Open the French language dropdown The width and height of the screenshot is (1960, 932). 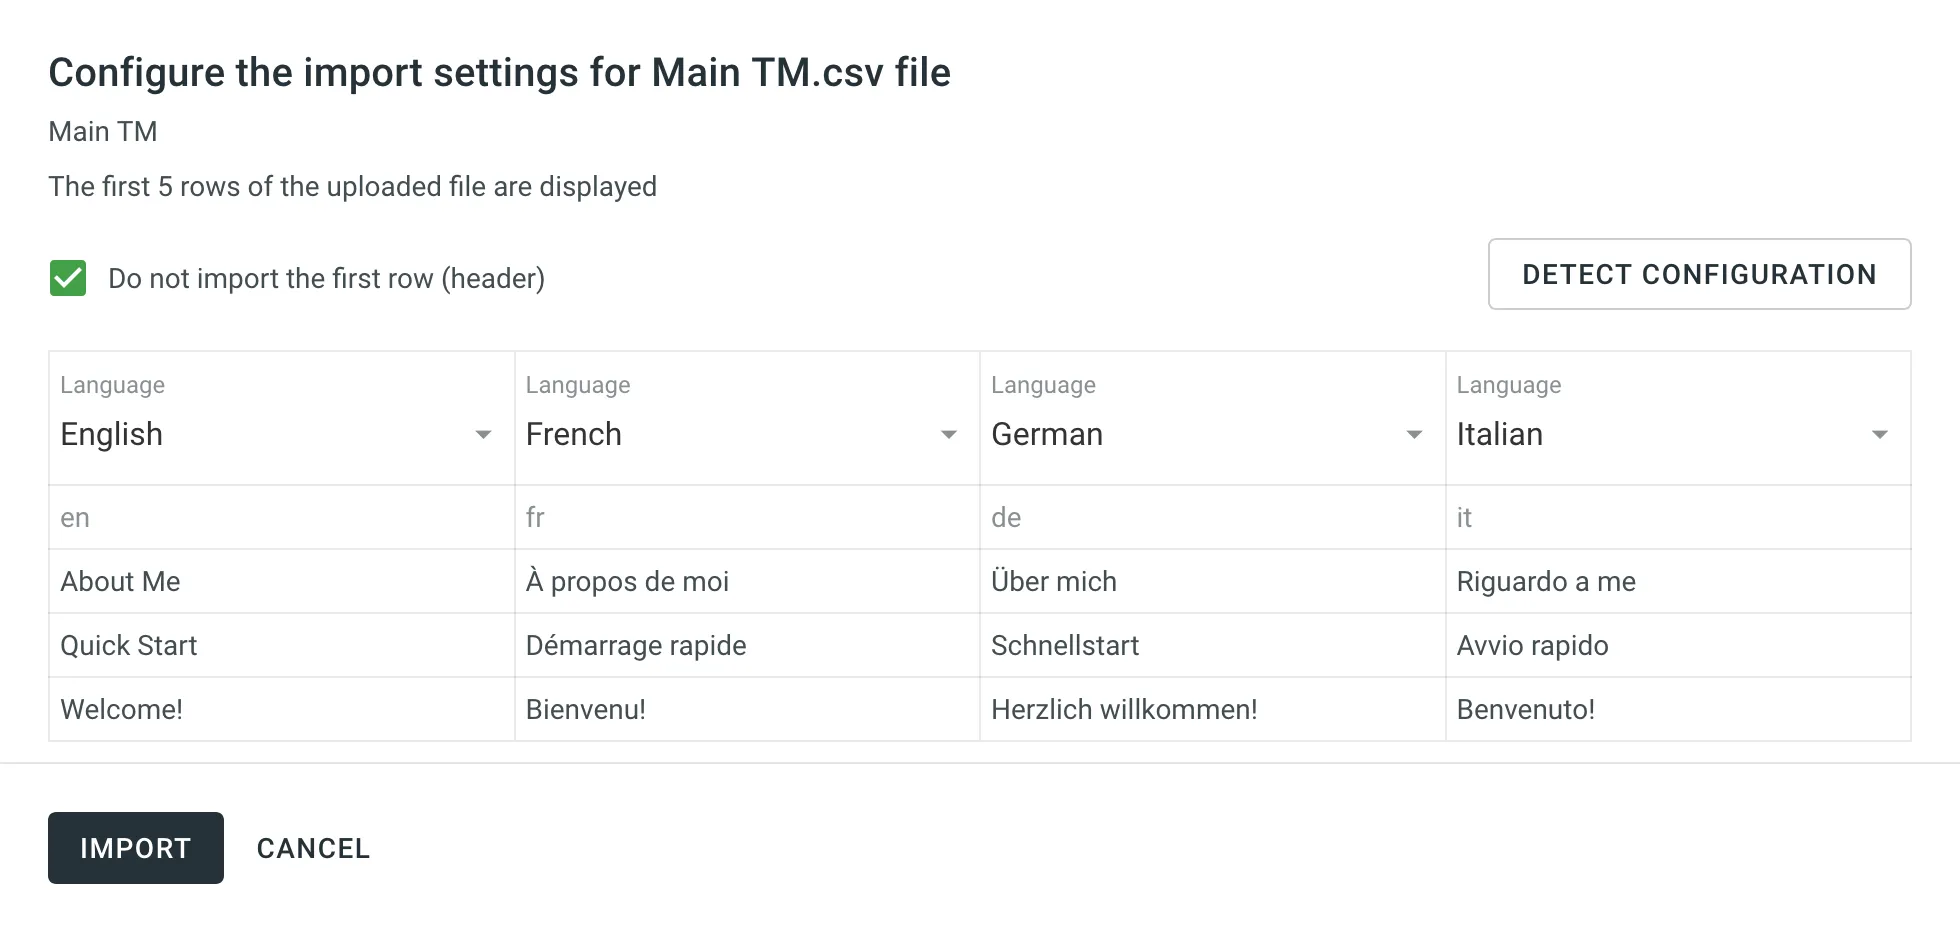point(948,434)
